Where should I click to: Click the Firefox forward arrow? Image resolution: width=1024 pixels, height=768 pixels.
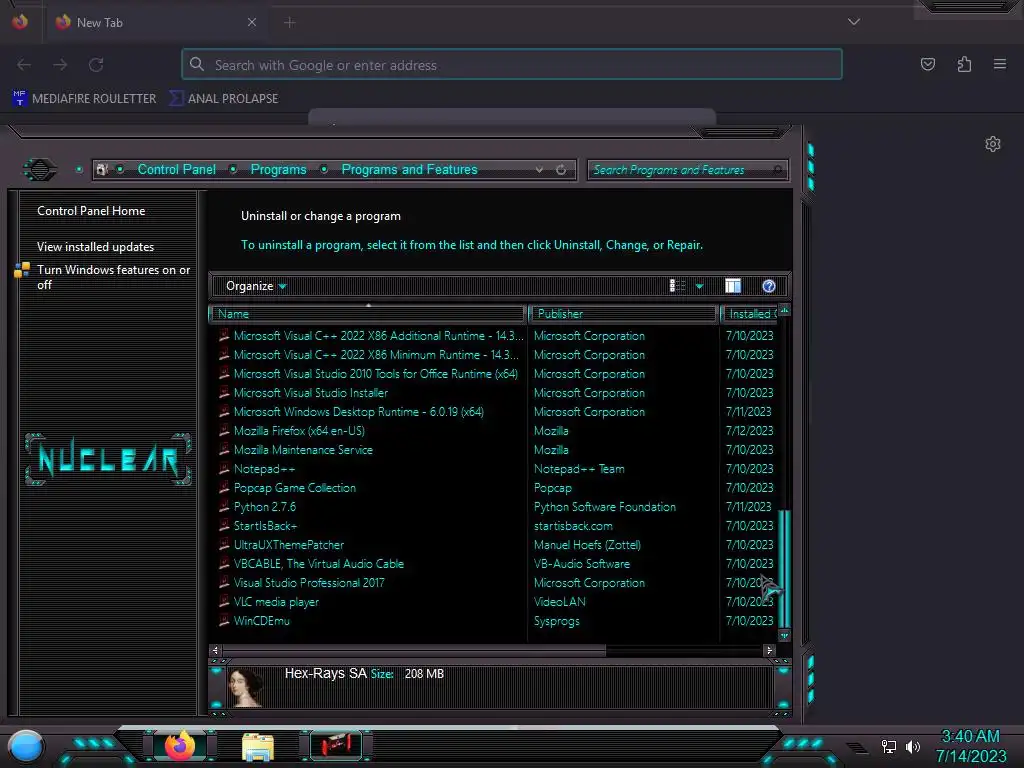click(x=60, y=64)
